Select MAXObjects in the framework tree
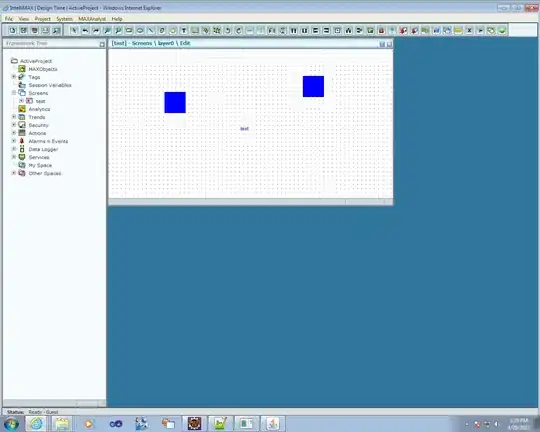 43,69
